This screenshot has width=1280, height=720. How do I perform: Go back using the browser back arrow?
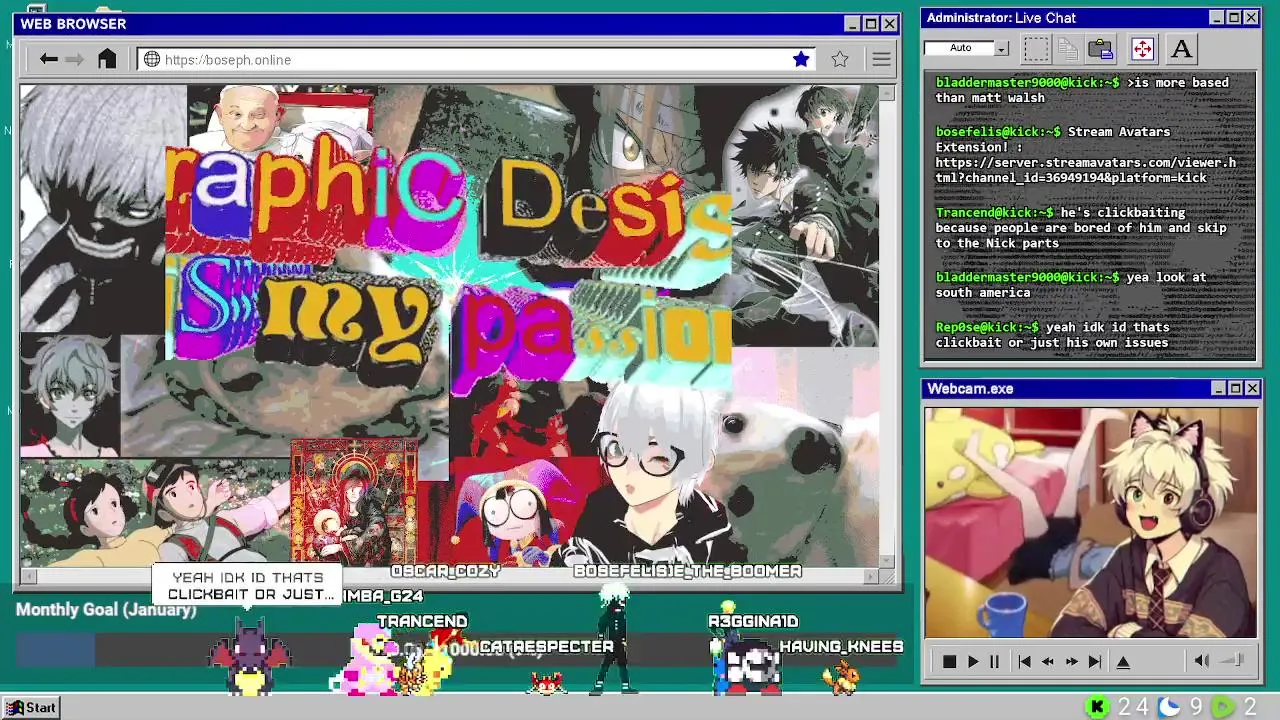pyautogui.click(x=48, y=60)
